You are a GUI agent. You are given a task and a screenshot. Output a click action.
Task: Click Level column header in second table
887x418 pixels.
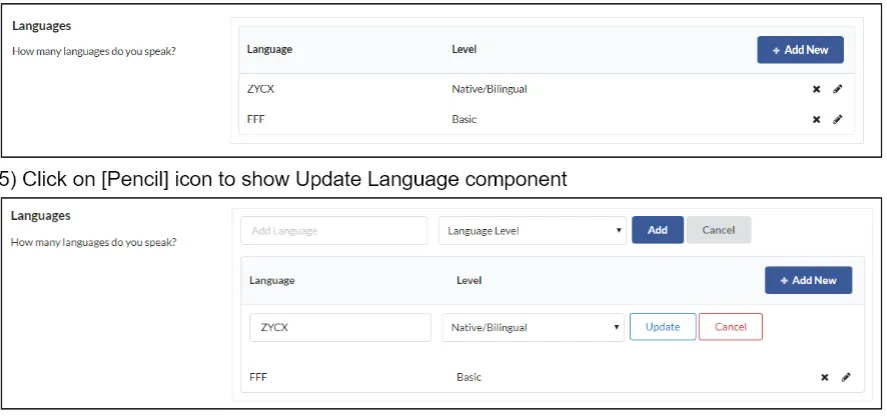click(468, 280)
